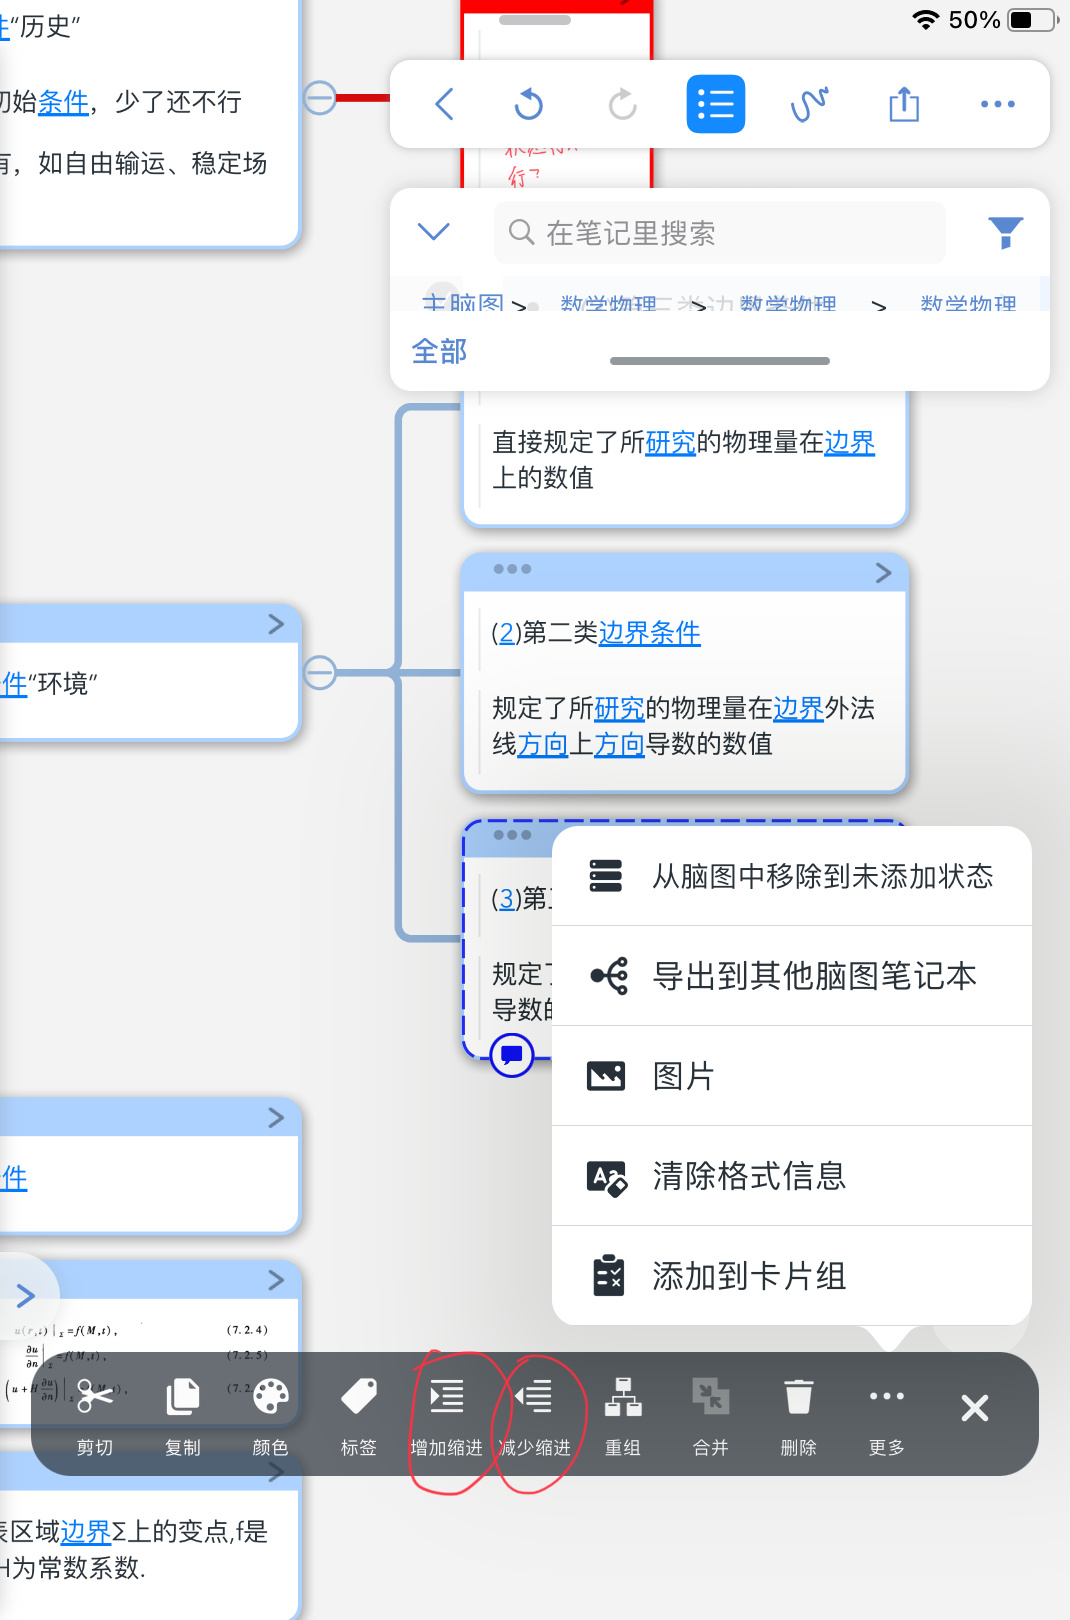This screenshot has height=1620, width=1070.
Task: Open the top toolbar ellipsis menu
Action: (x=998, y=104)
